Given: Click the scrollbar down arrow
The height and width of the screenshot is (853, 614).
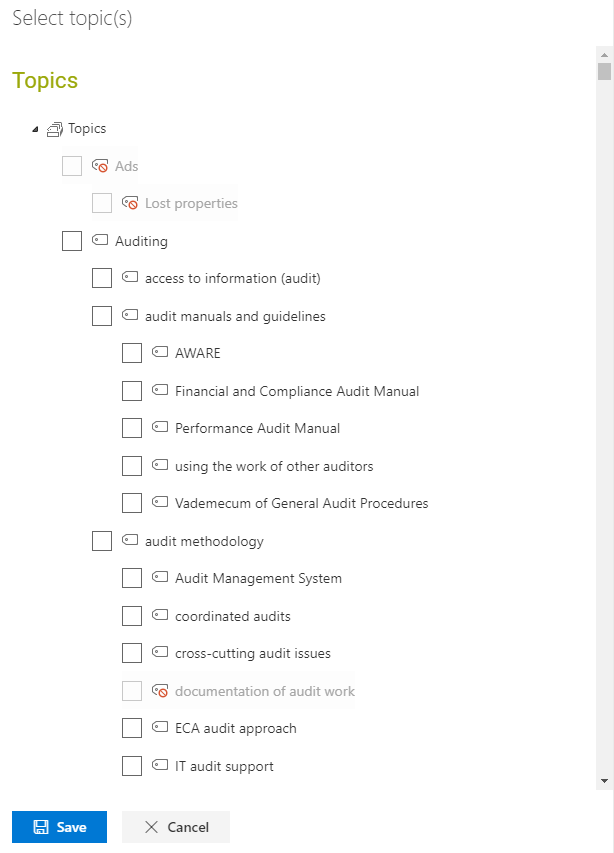Looking at the screenshot, I should pos(604,781).
